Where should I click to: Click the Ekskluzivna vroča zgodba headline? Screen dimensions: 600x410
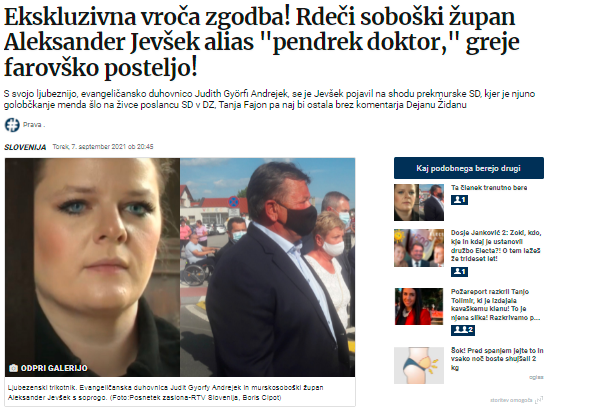point(261,42)
